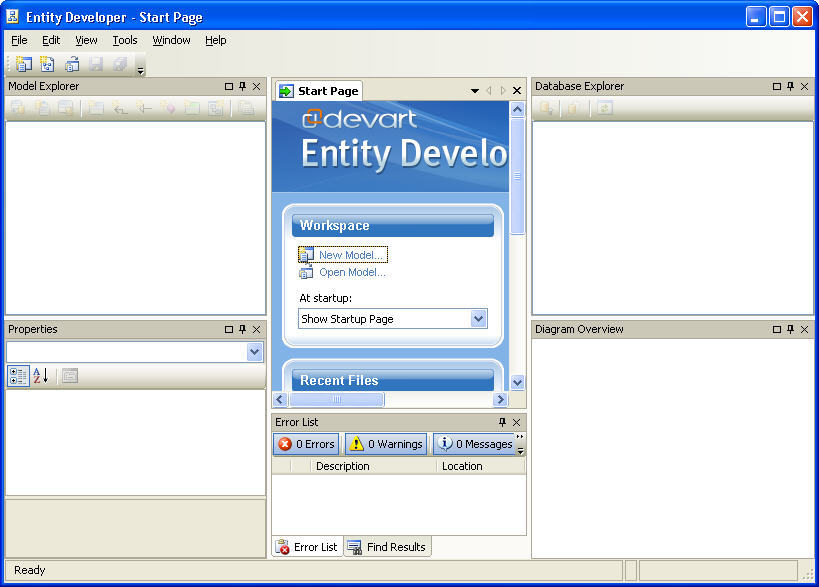
Task: Click the first Database Explorer toolbar icon
Action: [x=546, y=108]
